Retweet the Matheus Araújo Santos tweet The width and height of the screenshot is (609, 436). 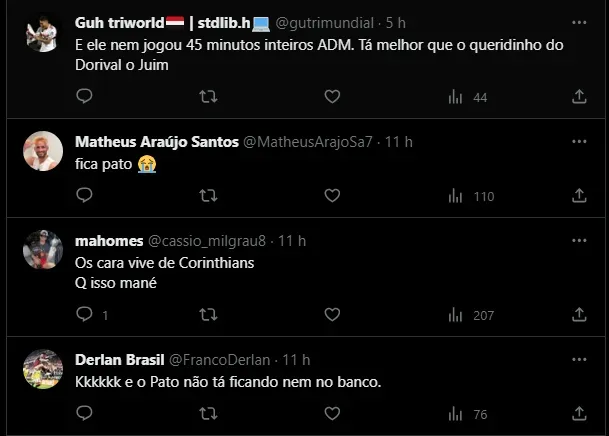(208, 196)
